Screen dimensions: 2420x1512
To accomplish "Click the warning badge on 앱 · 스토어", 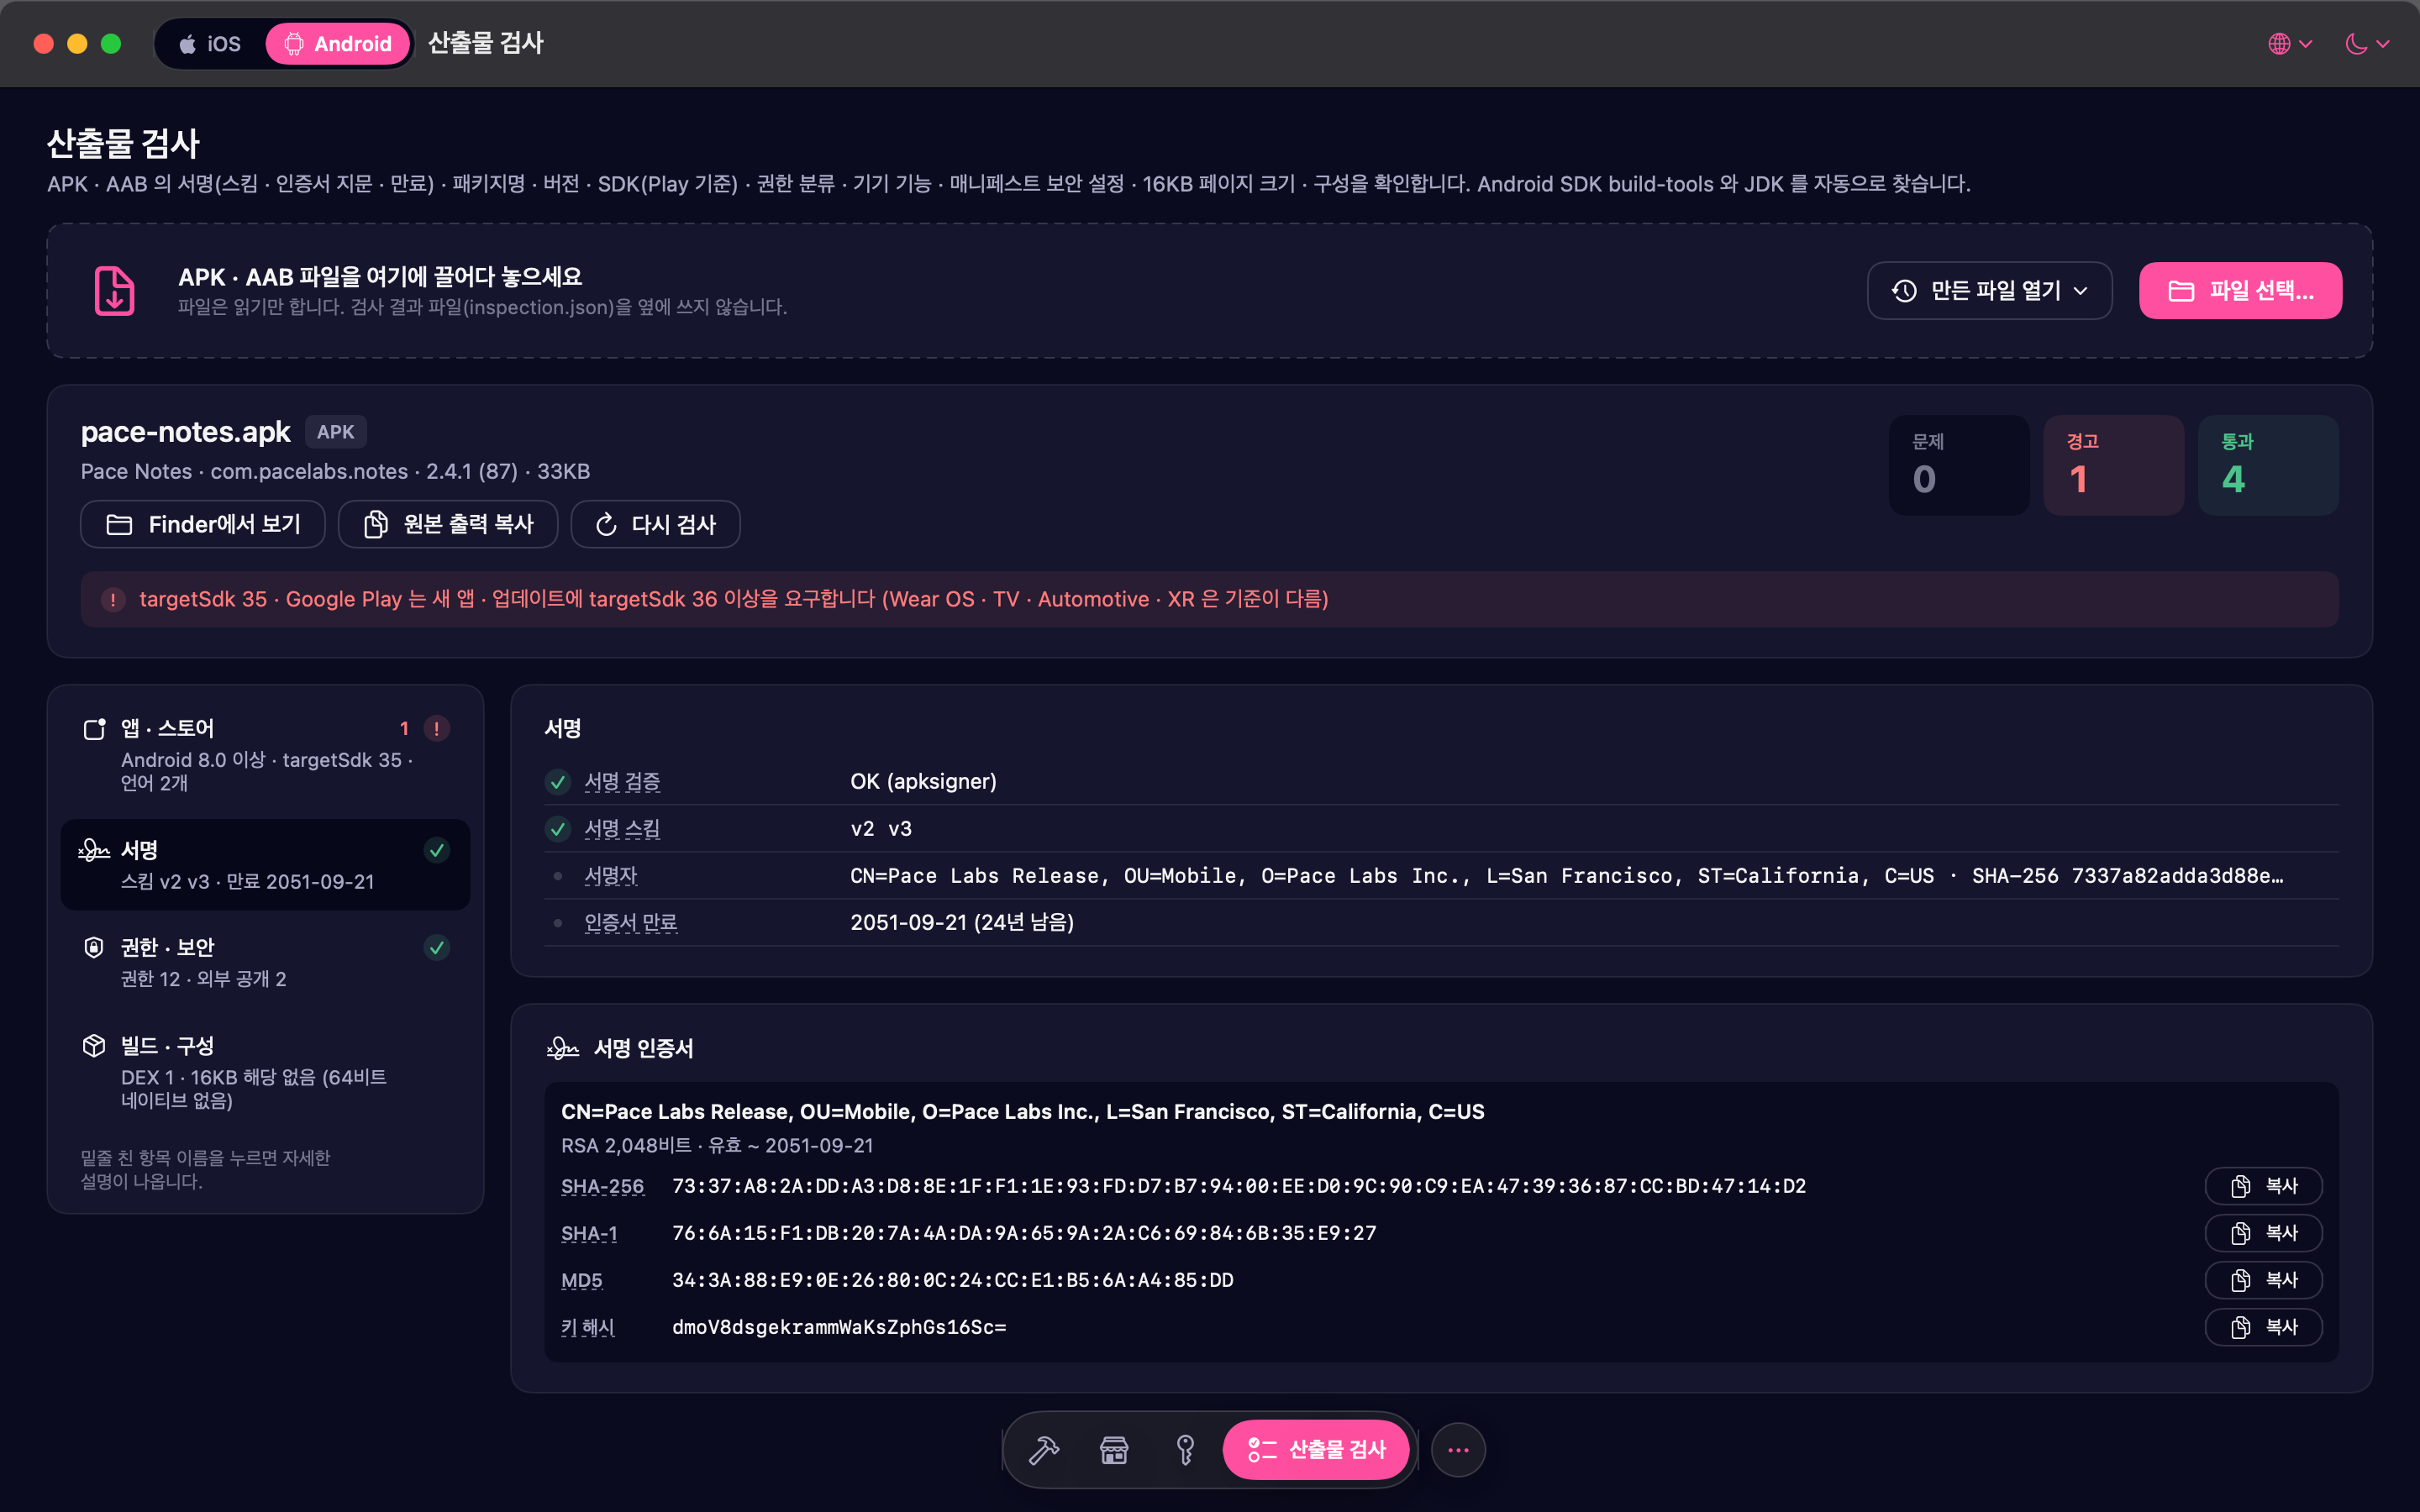I will (437, 728).
